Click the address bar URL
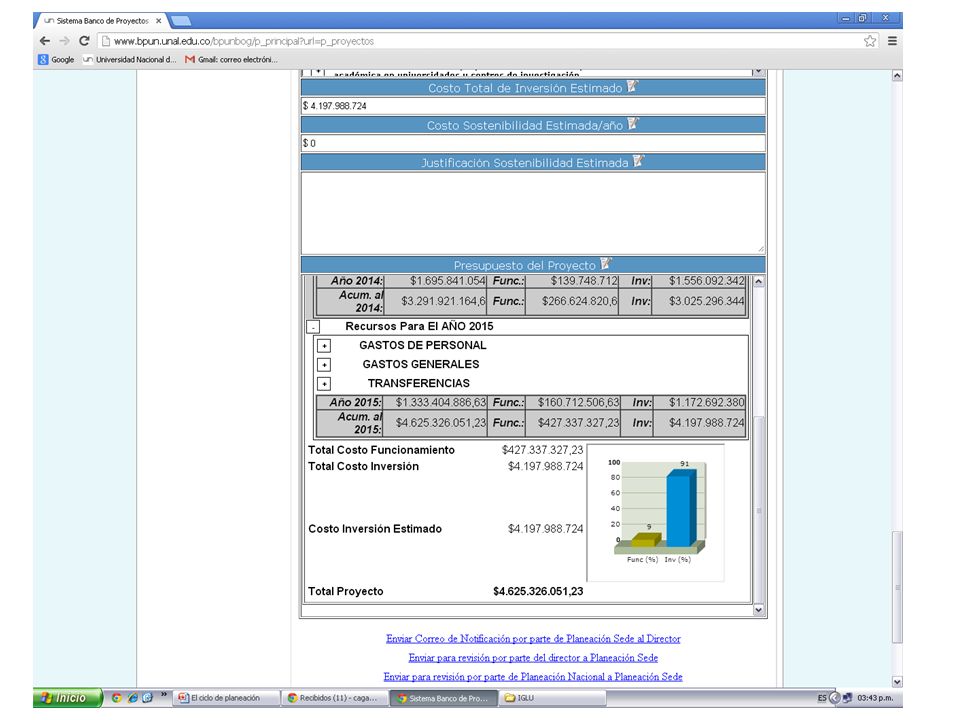960x720 pixels. point(244,41)
